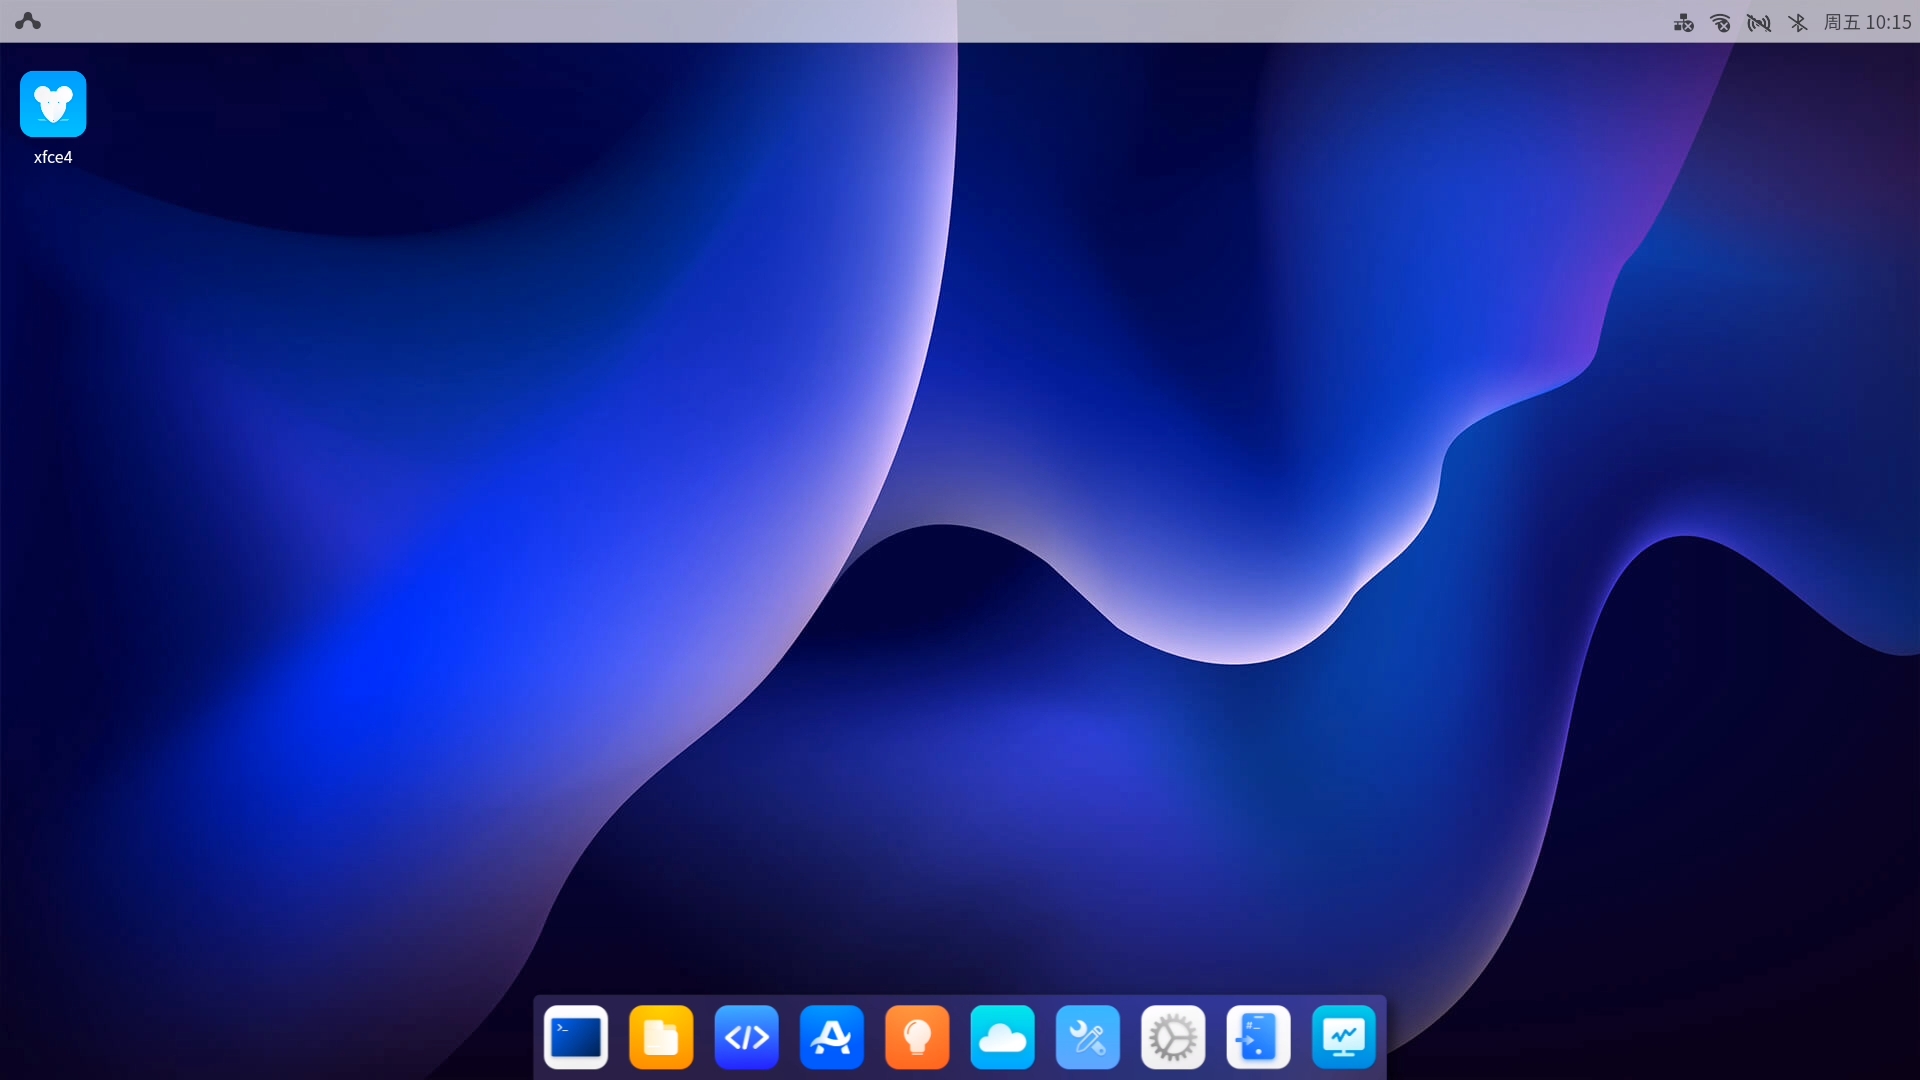
Task: Open System Settings gear in dock
Action: 1173,1037
